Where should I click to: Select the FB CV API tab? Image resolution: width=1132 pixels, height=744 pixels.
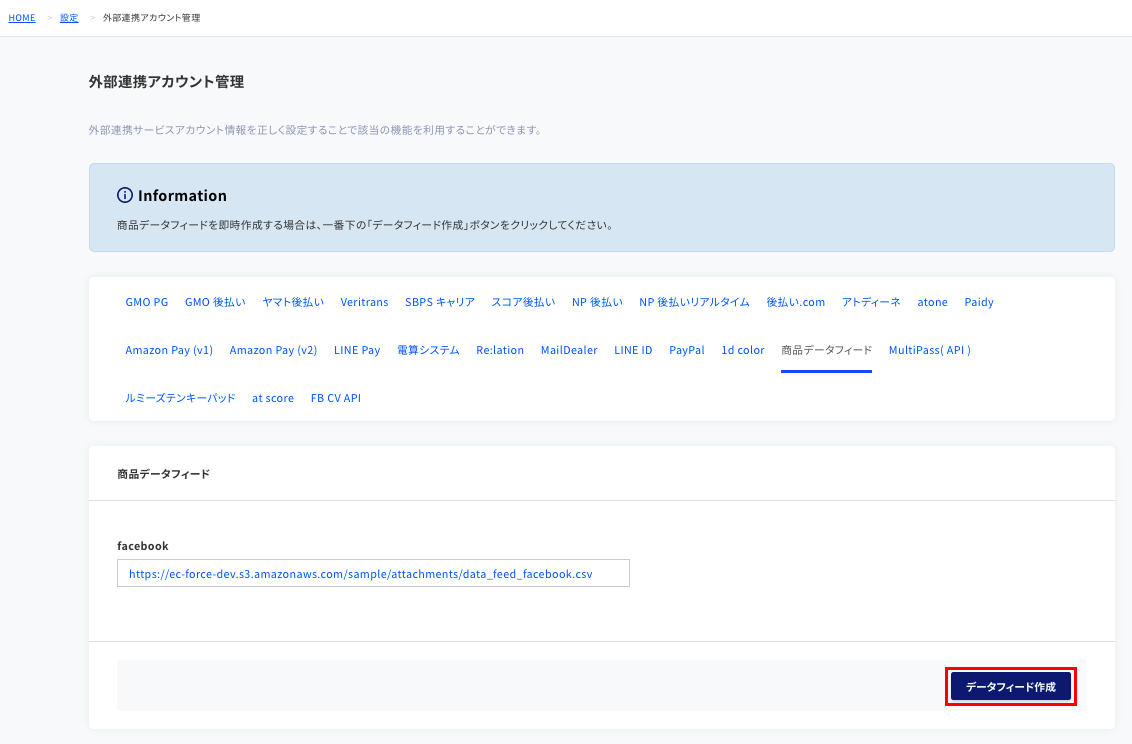336,398
